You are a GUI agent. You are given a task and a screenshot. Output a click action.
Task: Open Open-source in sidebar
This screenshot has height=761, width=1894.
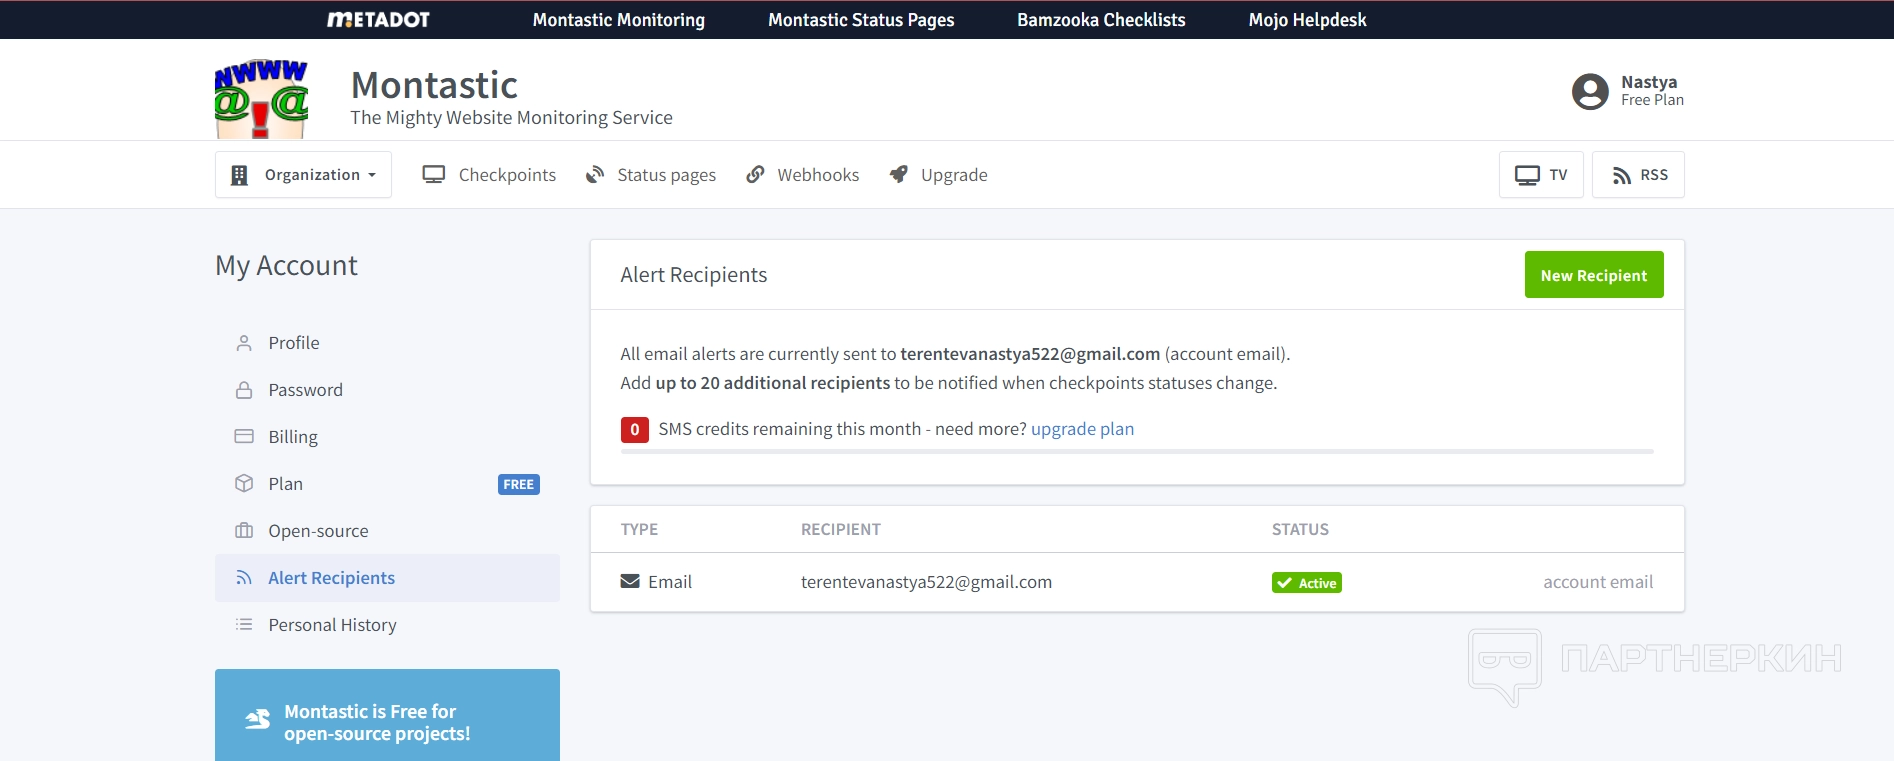coord(387,531)
